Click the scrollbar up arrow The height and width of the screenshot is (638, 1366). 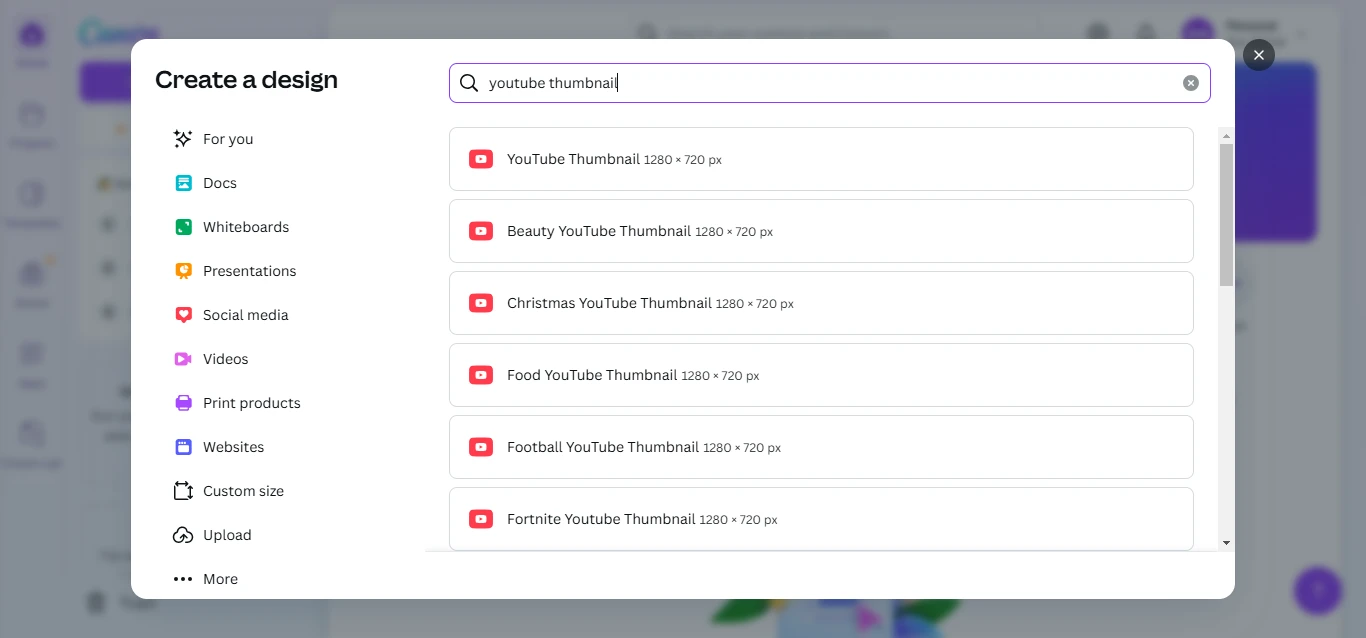tap(1226, 136)
